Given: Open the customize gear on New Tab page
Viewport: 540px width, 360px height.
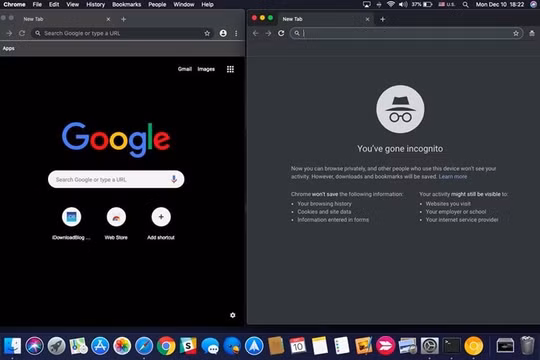Looking at the screenshot, I should pos(232,315).
